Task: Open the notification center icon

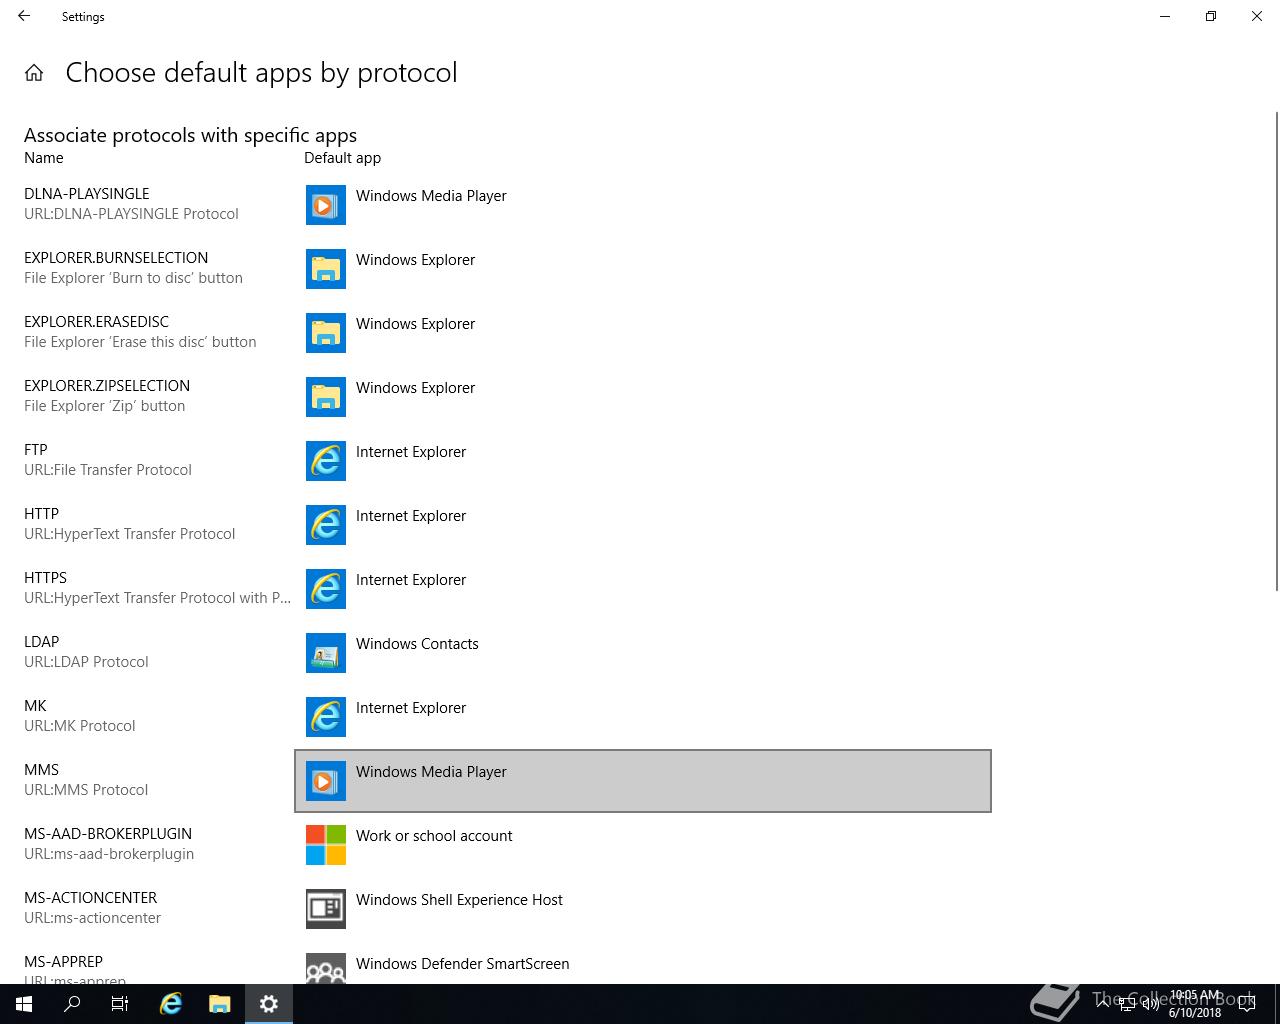Action: point(1246,1004)
